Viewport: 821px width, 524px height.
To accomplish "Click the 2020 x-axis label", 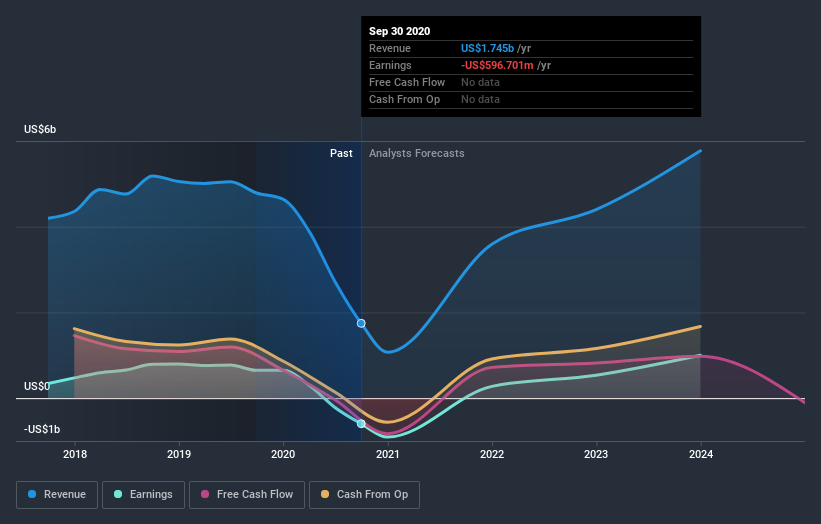I will [283, 454].
